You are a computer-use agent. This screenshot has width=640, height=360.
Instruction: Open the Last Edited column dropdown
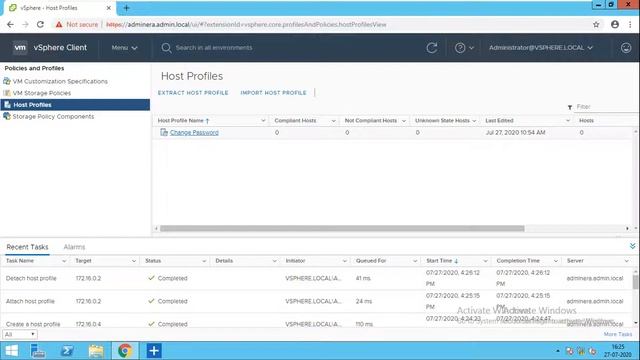pos(567,121)
